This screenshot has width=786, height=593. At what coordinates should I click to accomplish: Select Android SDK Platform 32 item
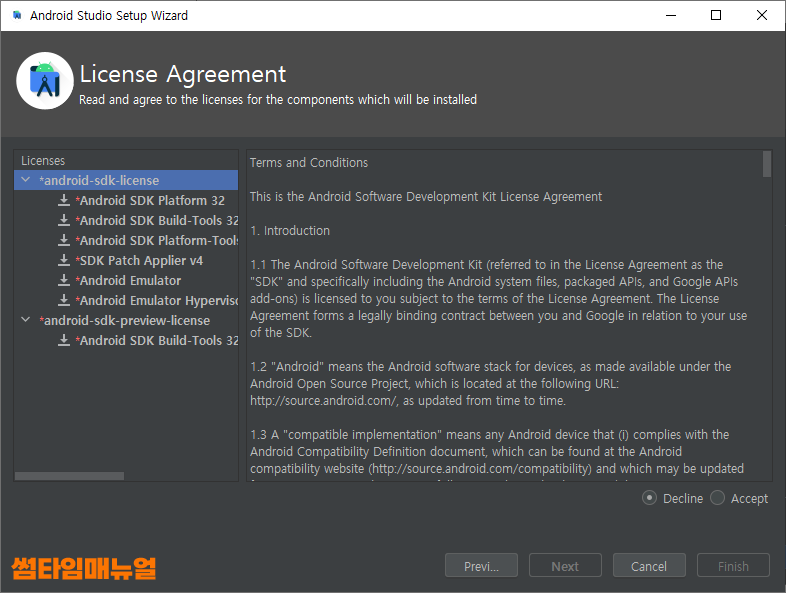(x=150, y=200)
